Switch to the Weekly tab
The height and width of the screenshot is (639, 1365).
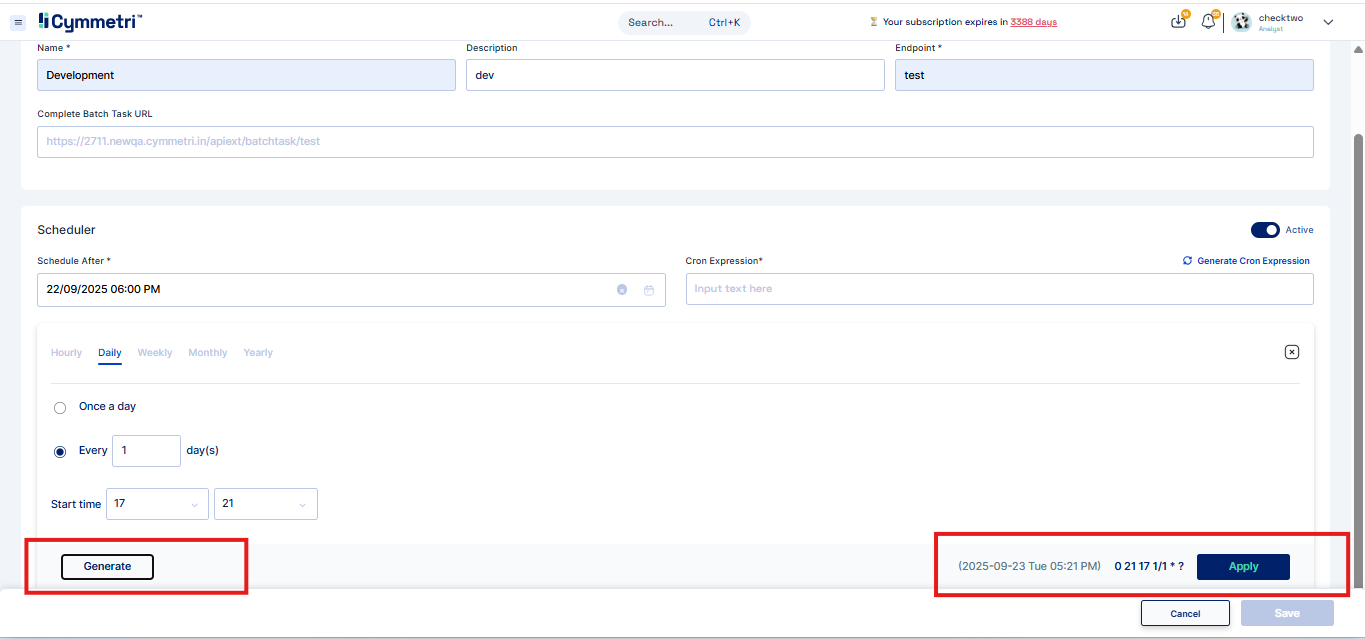point(155,353)
